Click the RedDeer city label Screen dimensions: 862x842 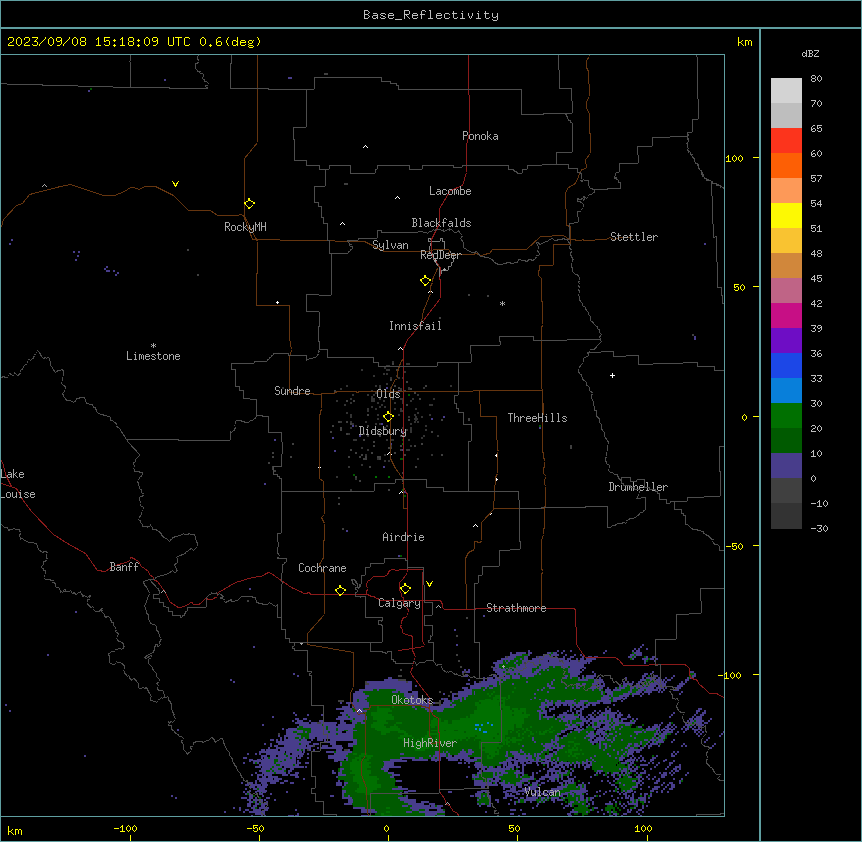(440, 255)
